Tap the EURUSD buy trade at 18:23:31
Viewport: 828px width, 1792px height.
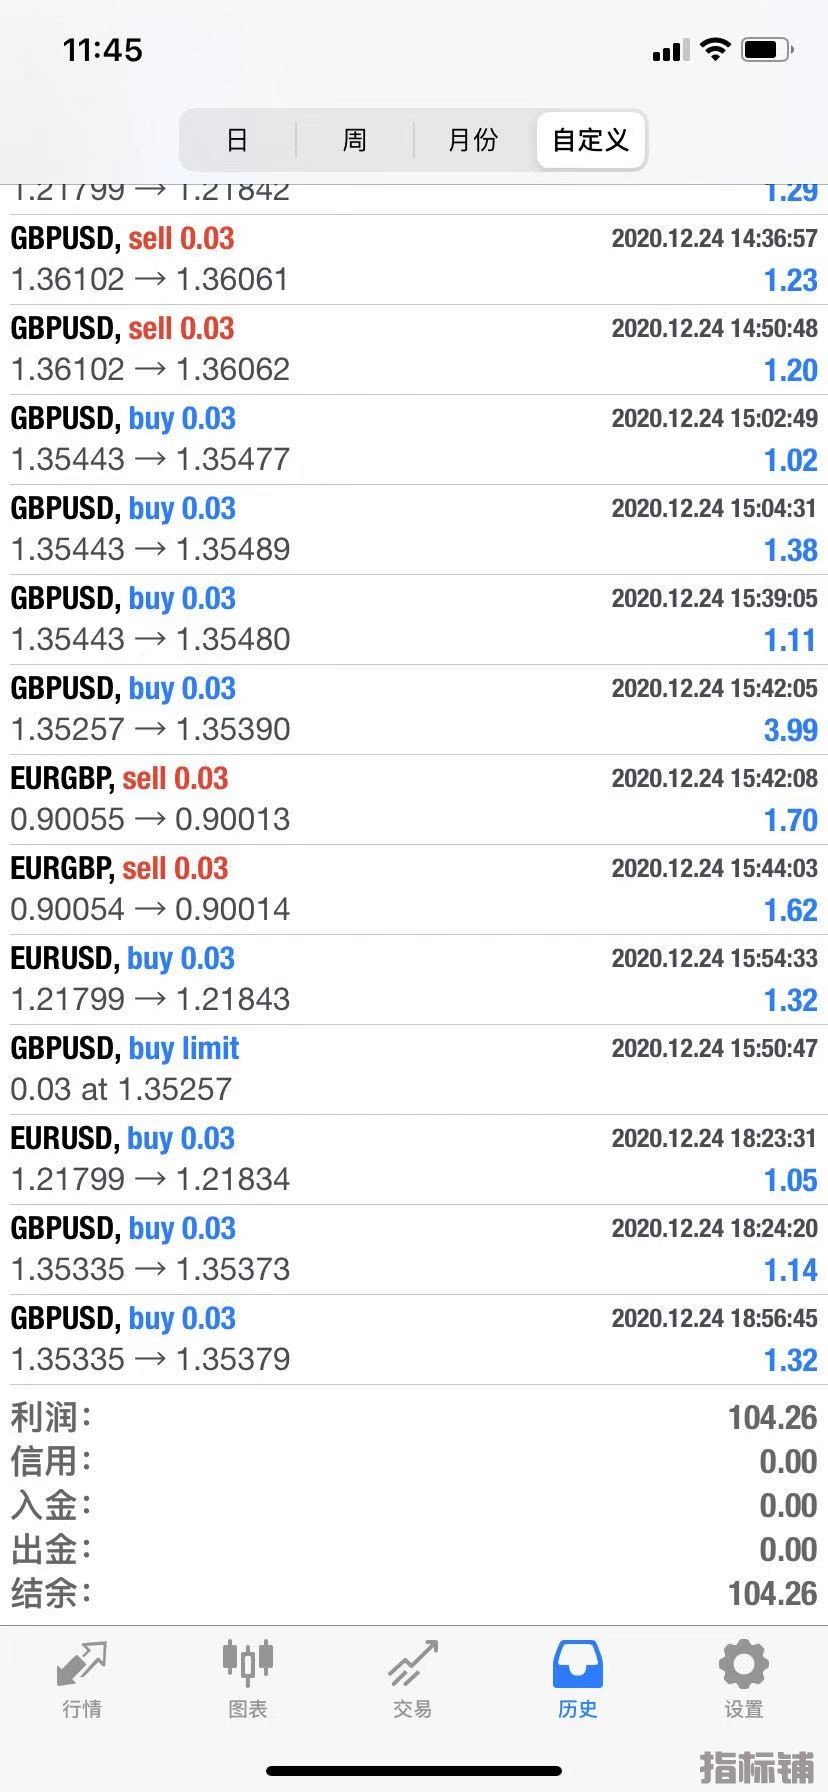(x=414, y=1159)
